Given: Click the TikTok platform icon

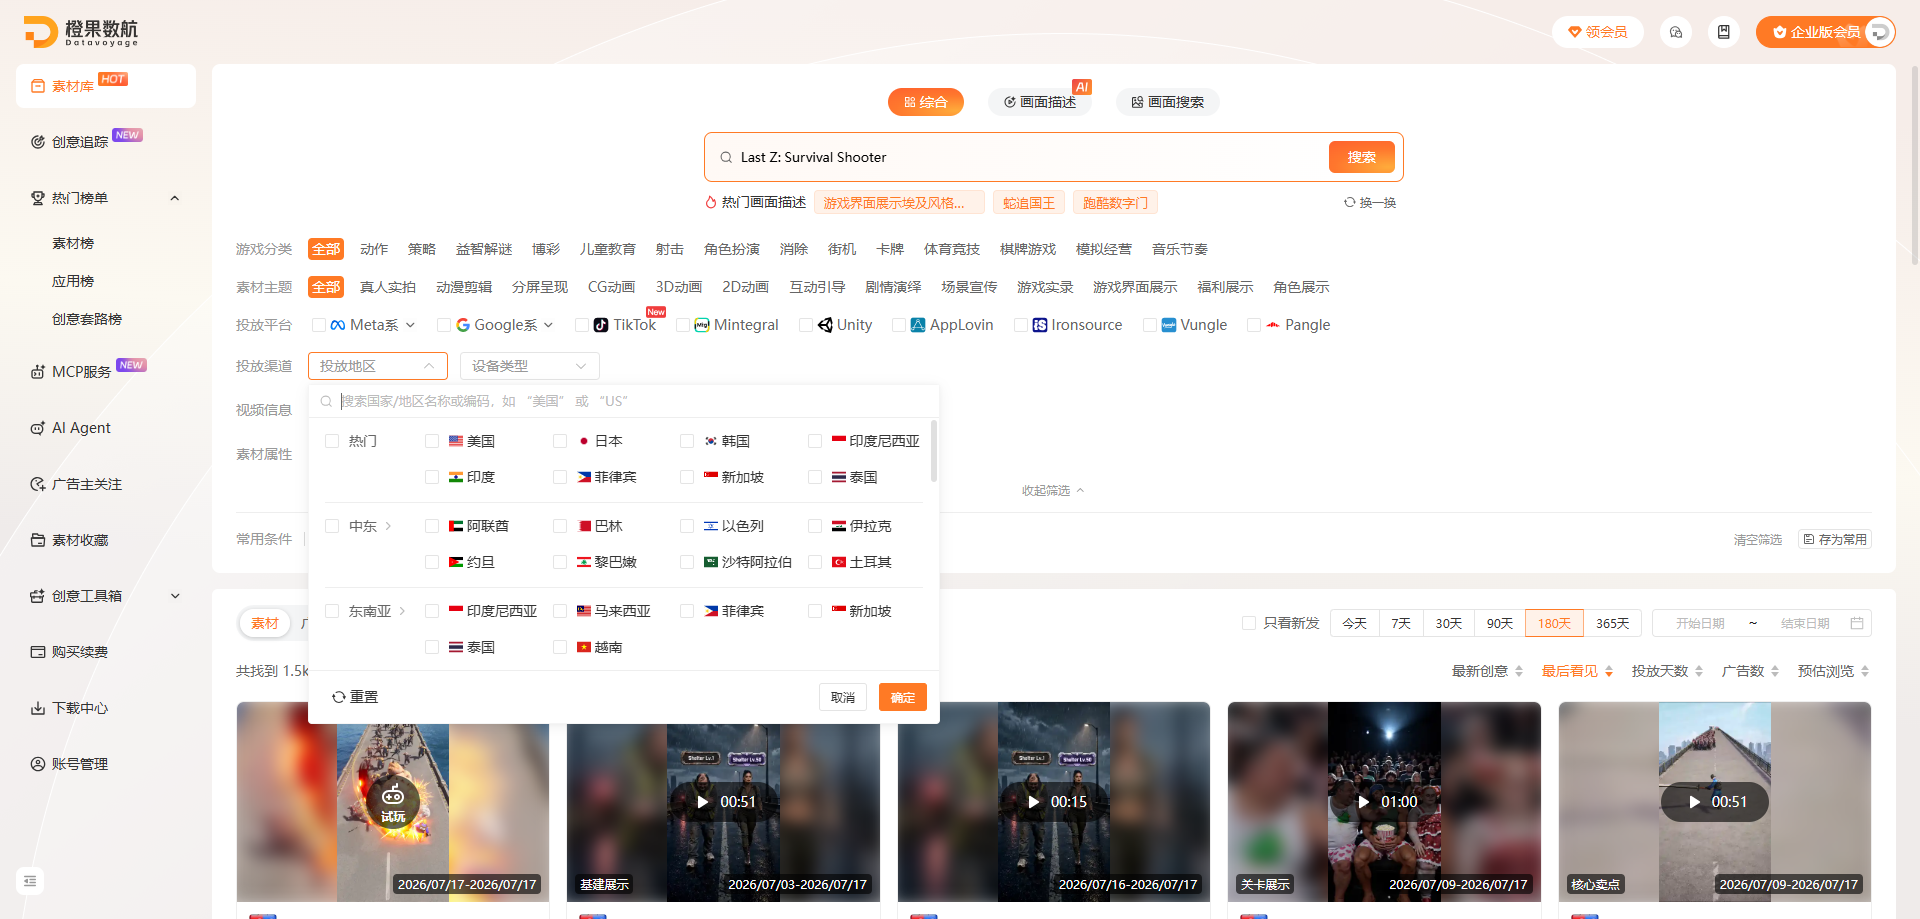Looking at the screenshot, I should coord(601,325).
